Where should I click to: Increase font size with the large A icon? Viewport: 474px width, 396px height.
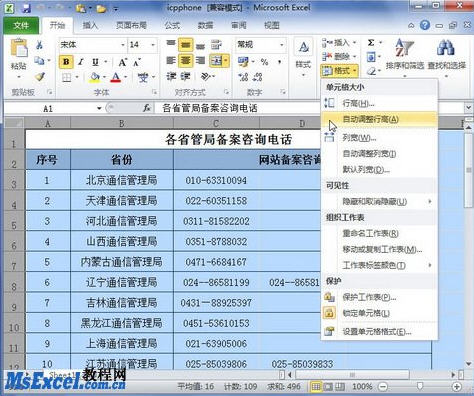(123, 62)
